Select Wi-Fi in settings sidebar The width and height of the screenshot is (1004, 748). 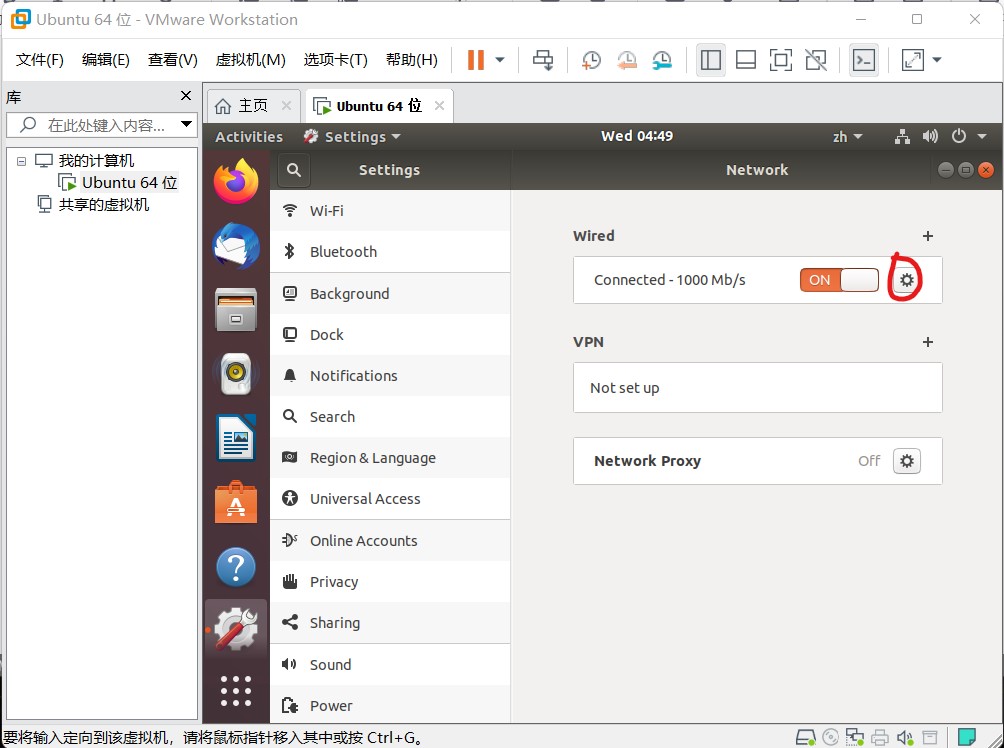pos(390,211)
